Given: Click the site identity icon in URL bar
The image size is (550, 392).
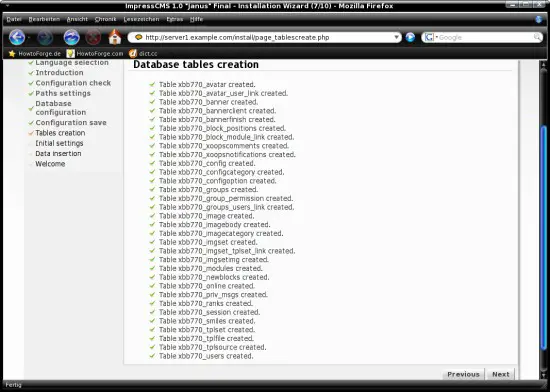Looking at the screenshot, I should [138, 37].
